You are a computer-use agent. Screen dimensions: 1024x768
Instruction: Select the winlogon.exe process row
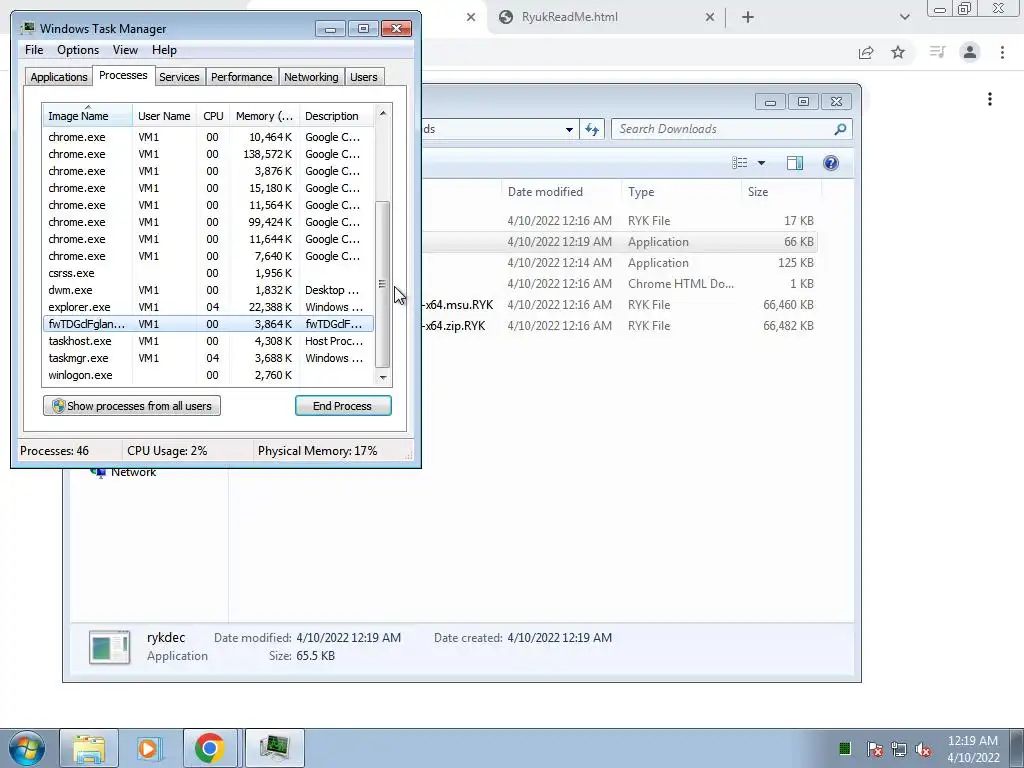208,375
